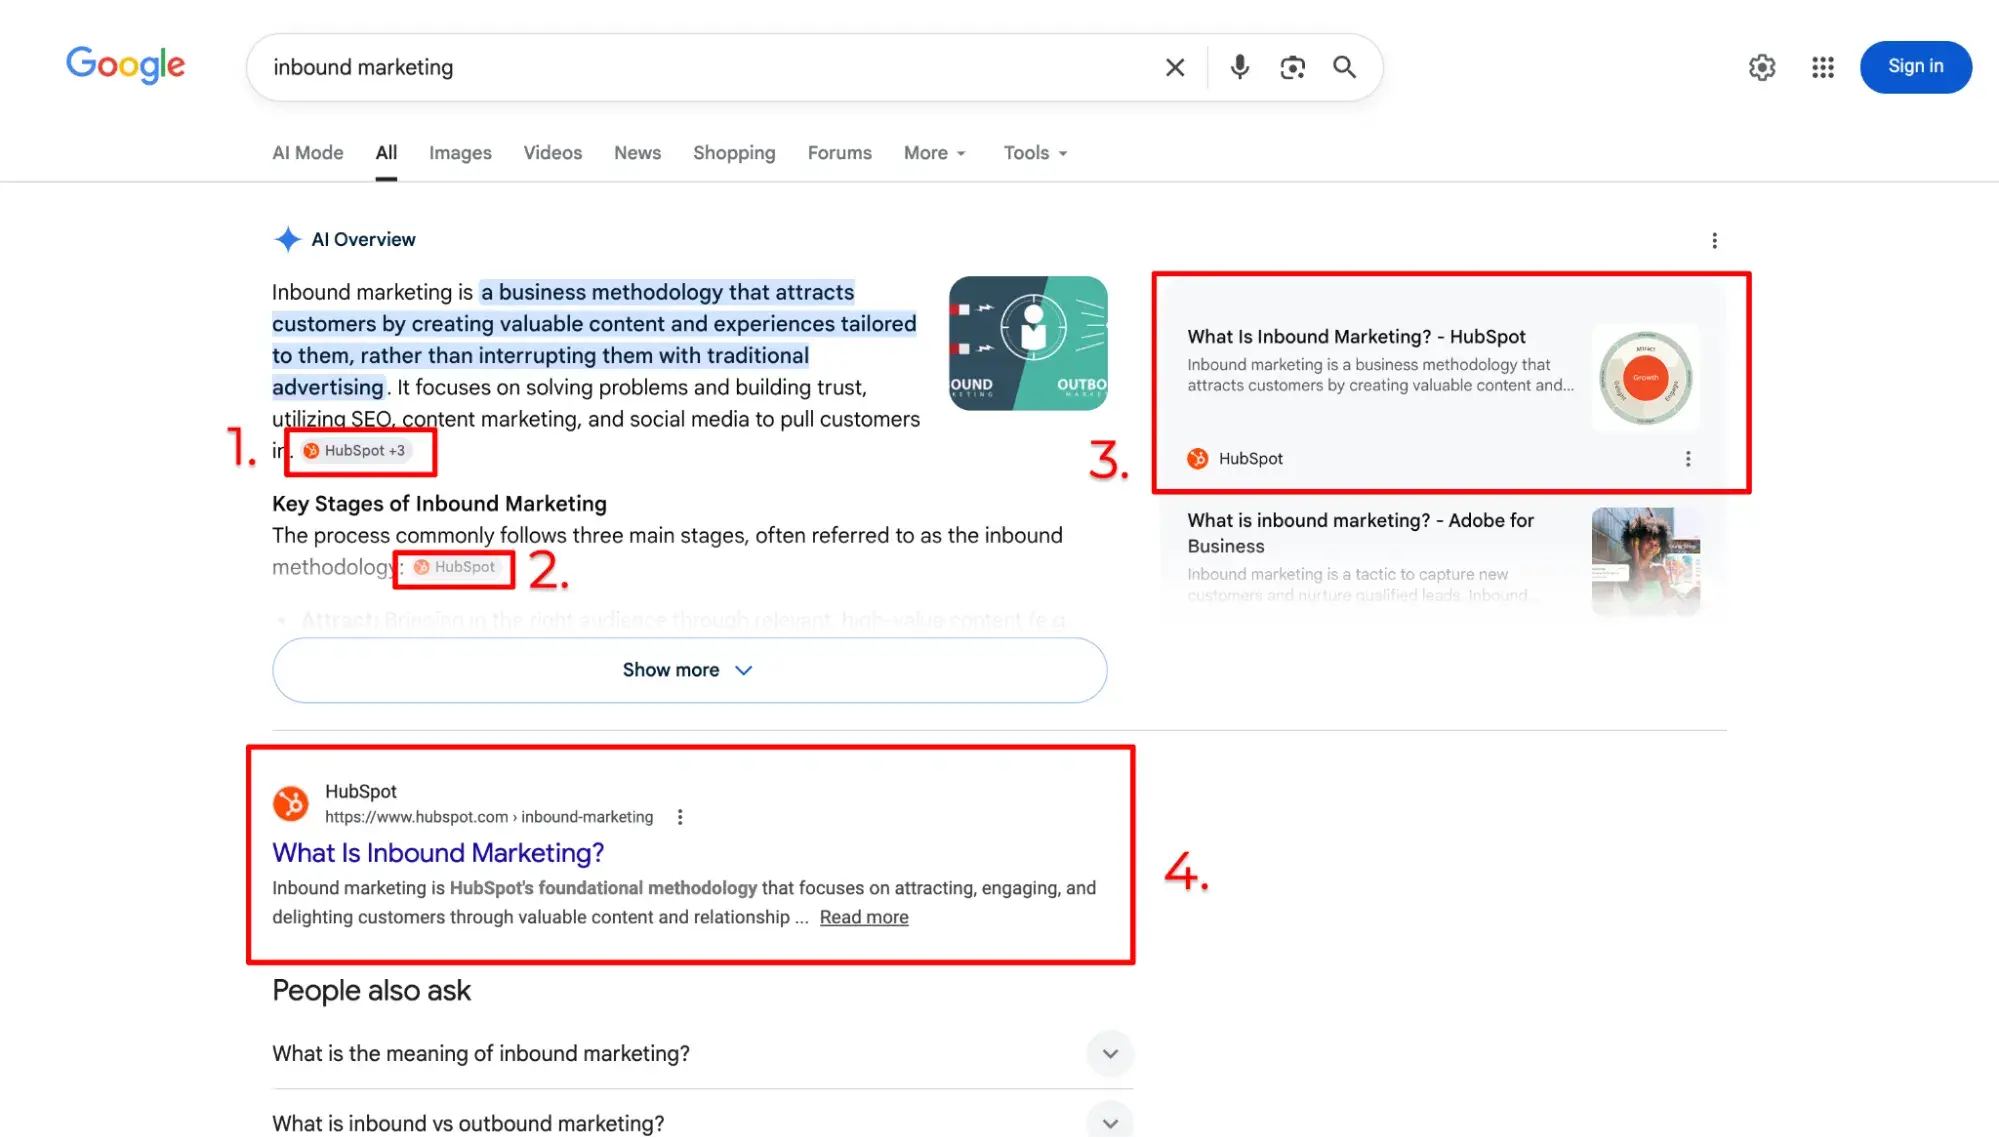The image size is (1999, 1138).
Task: Switch to the Images tab
Action: [460, 153]
